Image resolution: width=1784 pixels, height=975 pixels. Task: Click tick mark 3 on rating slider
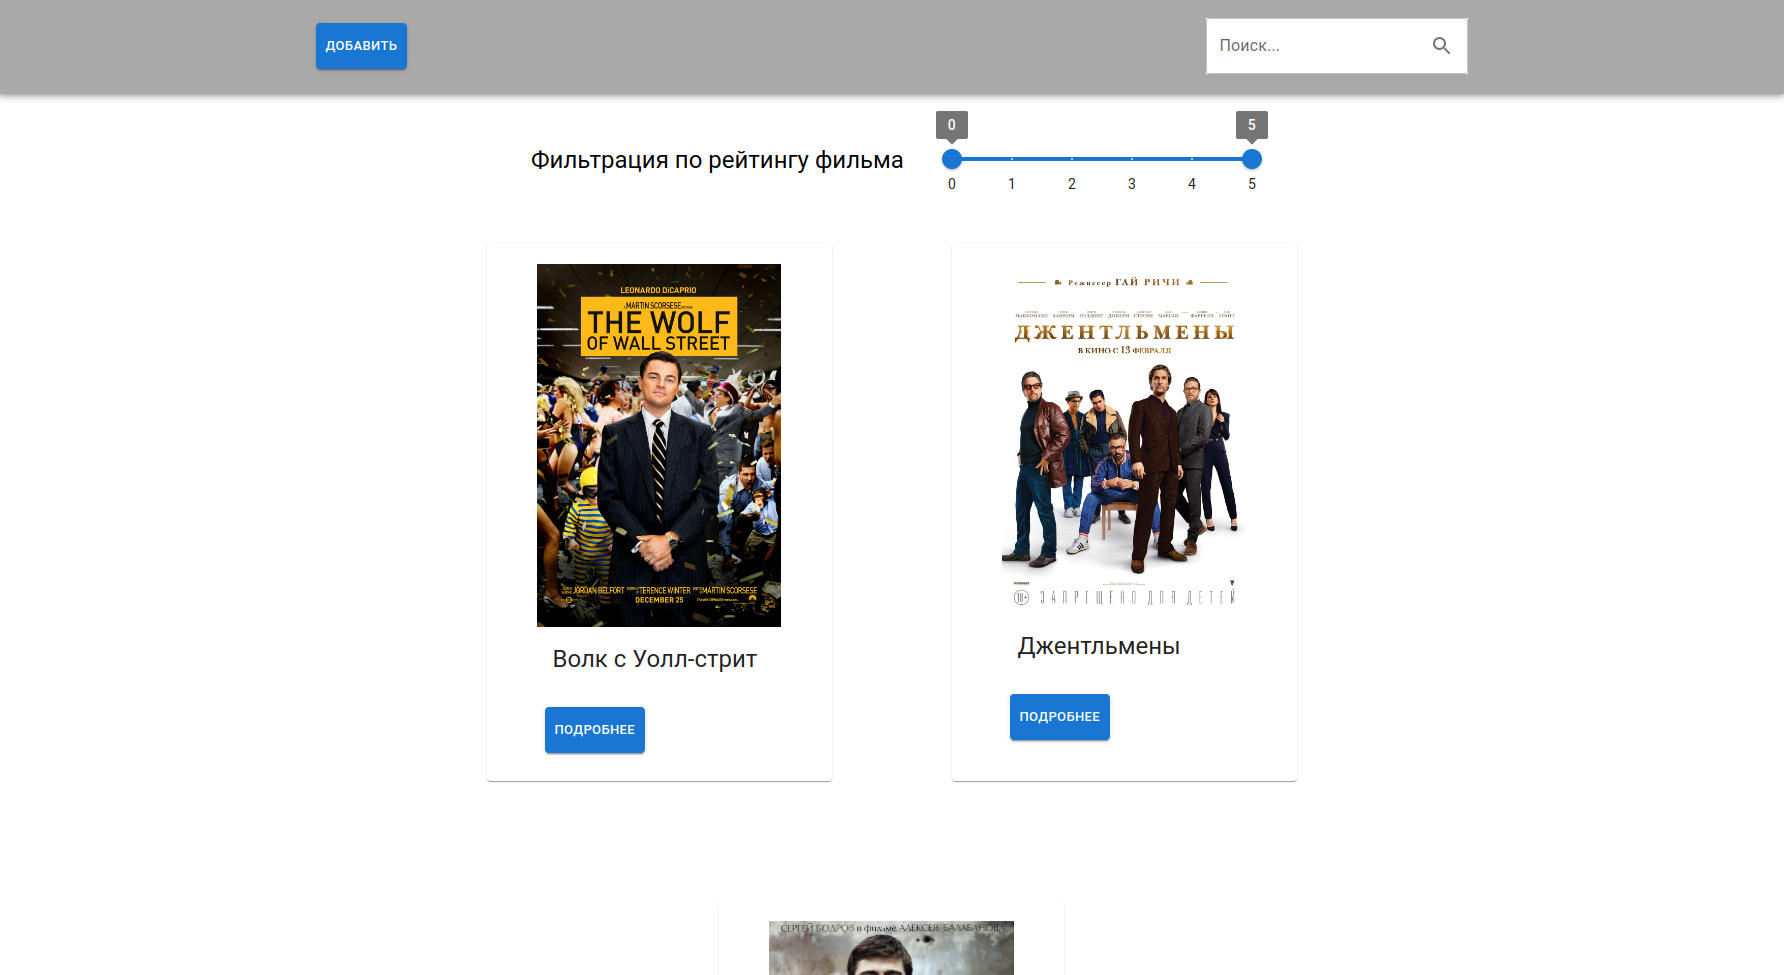click(1131, 158)
